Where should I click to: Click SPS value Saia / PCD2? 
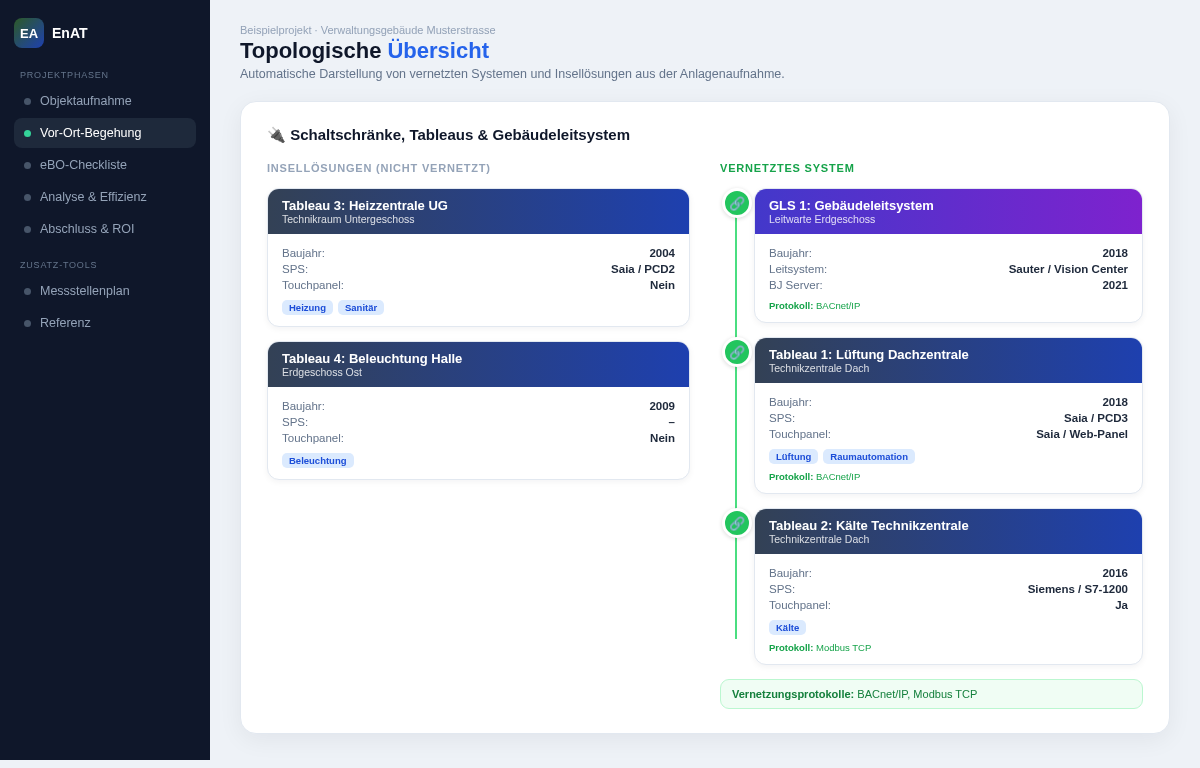click(643, 269)
